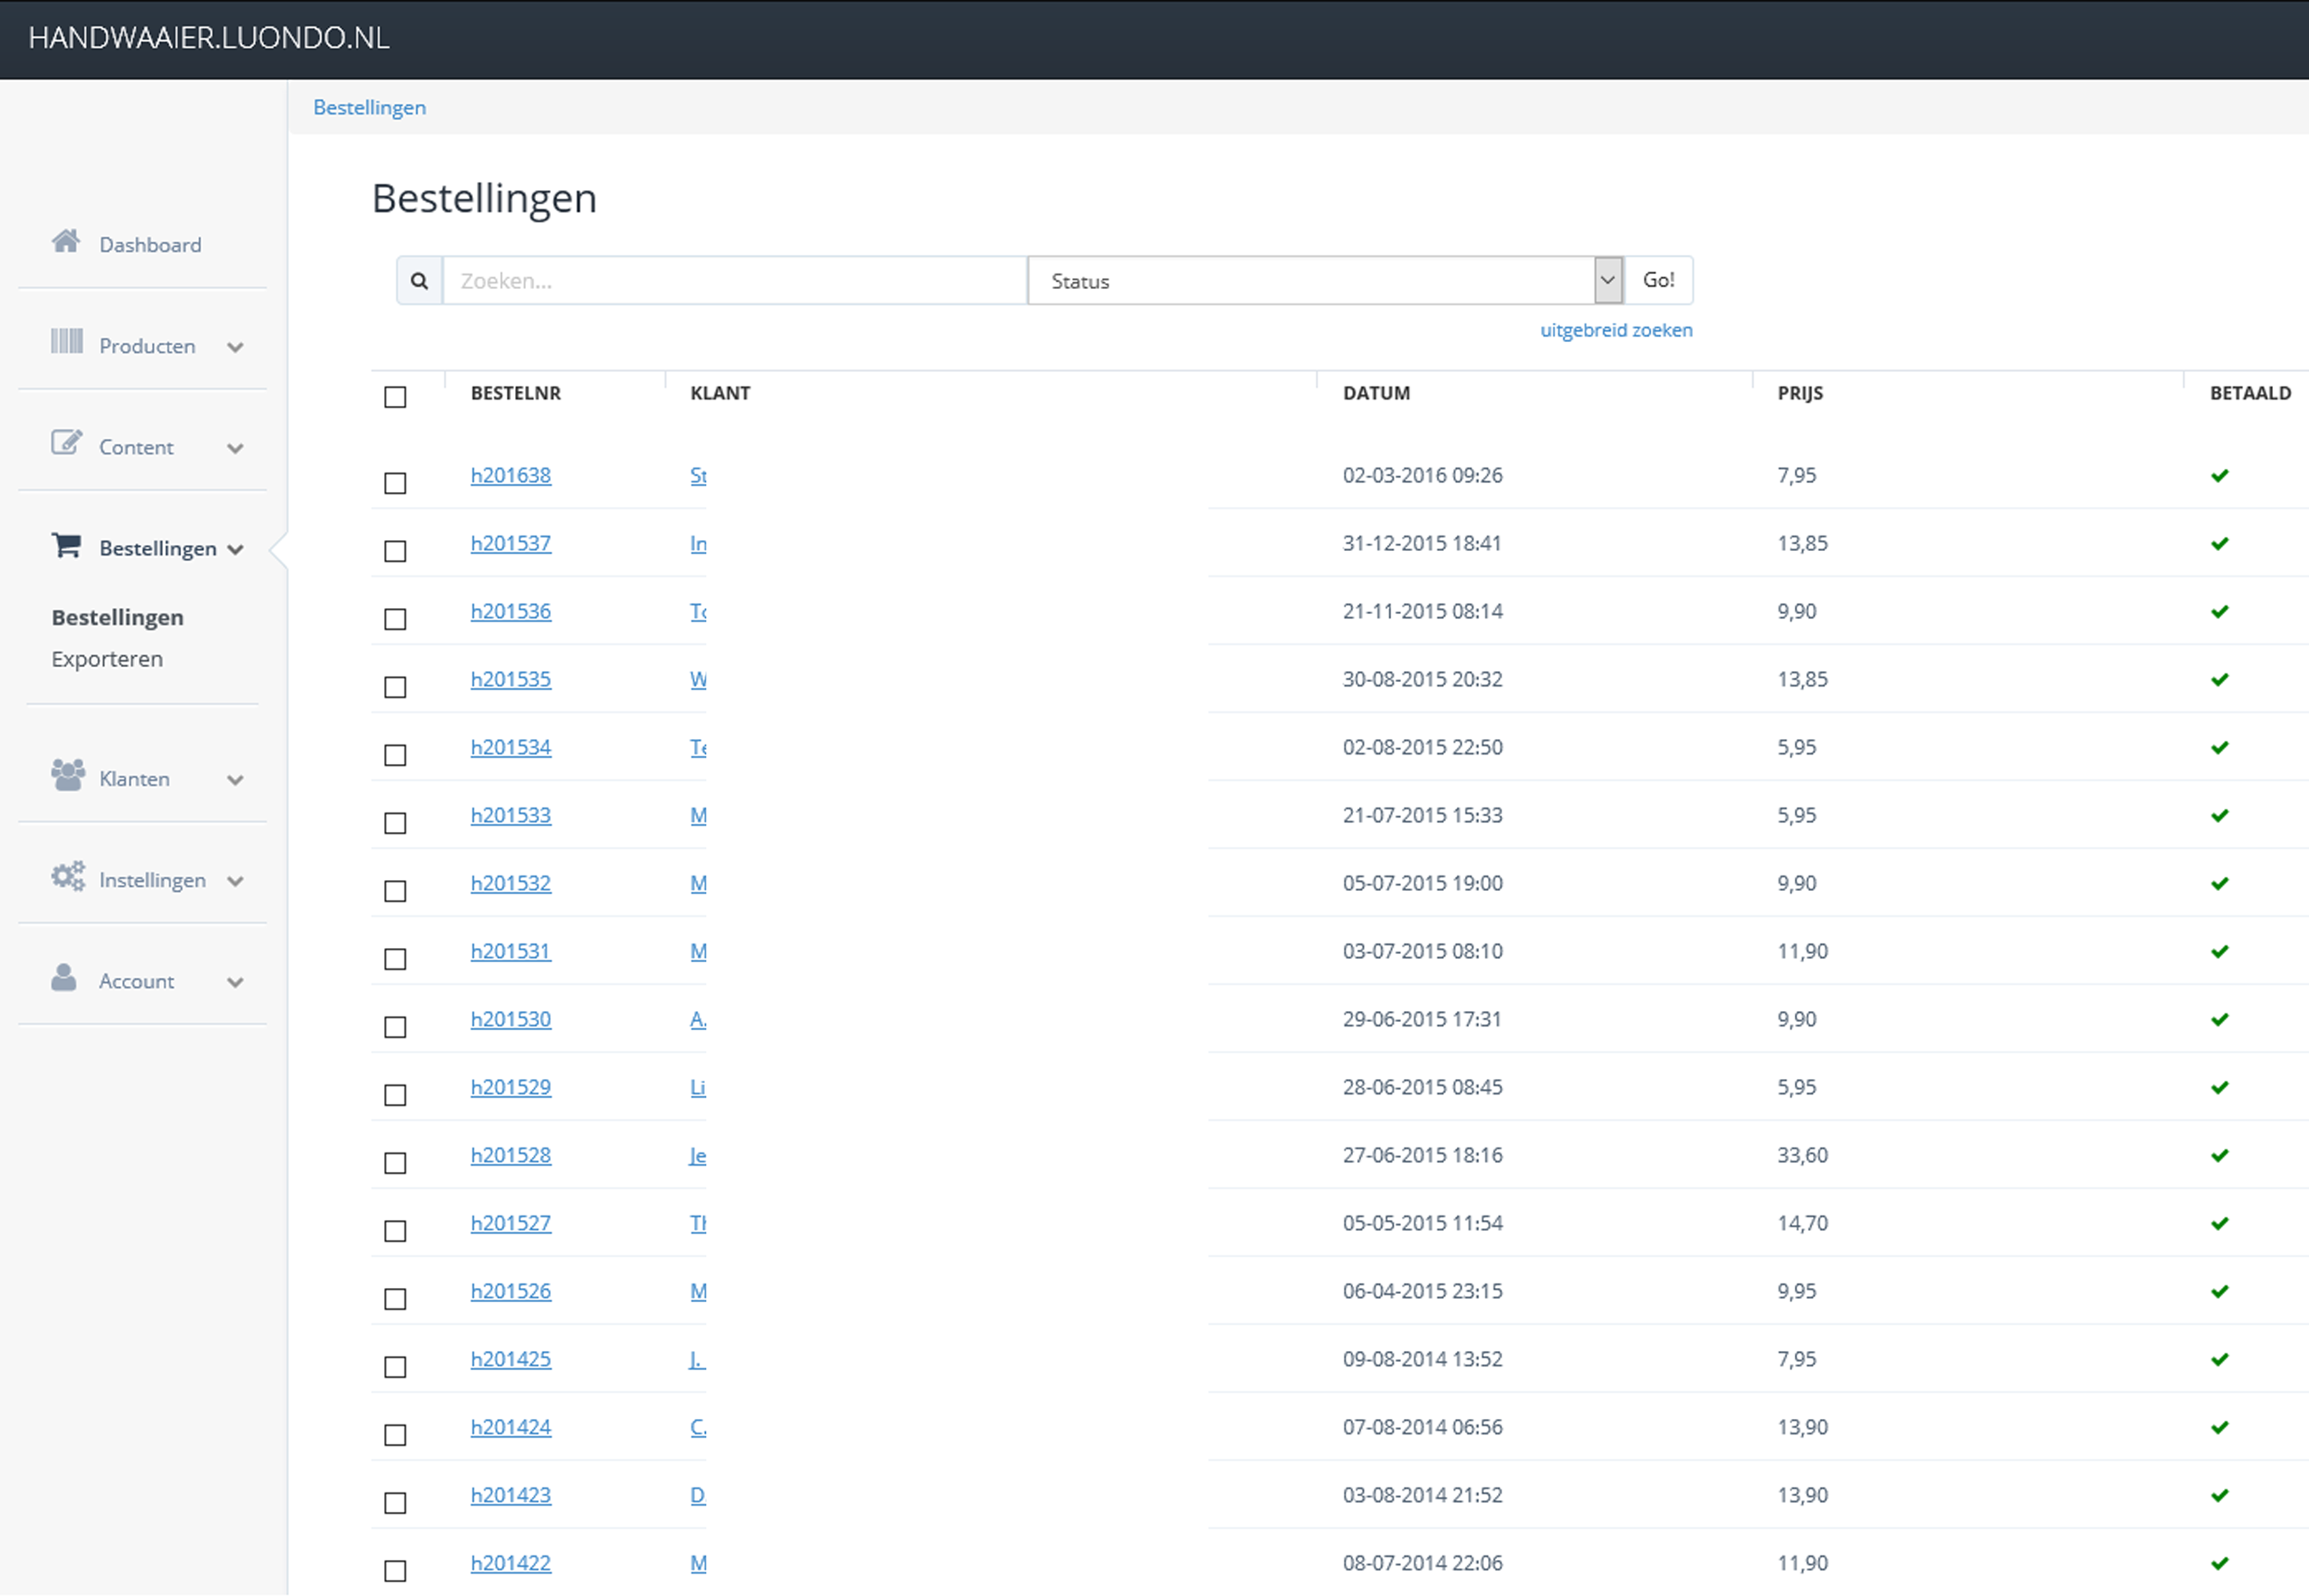Open the Instellingen menu label
2309x1596 pixels.
(152, 880)
